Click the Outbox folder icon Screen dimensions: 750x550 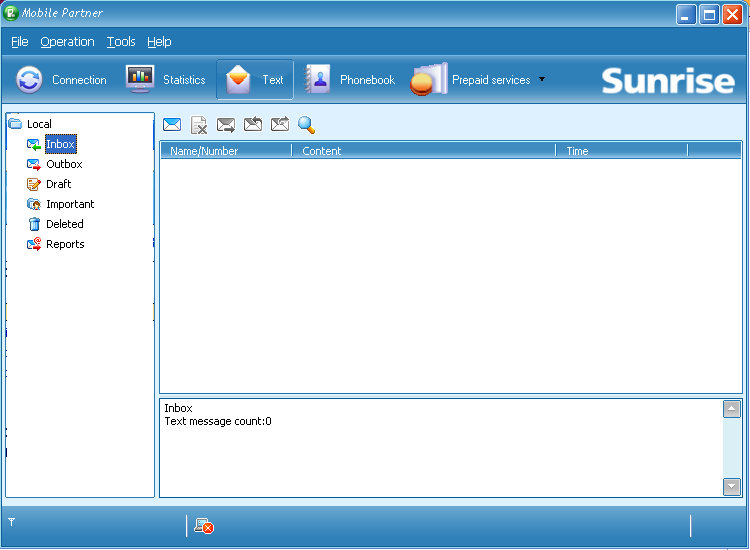tap(33, 164)
